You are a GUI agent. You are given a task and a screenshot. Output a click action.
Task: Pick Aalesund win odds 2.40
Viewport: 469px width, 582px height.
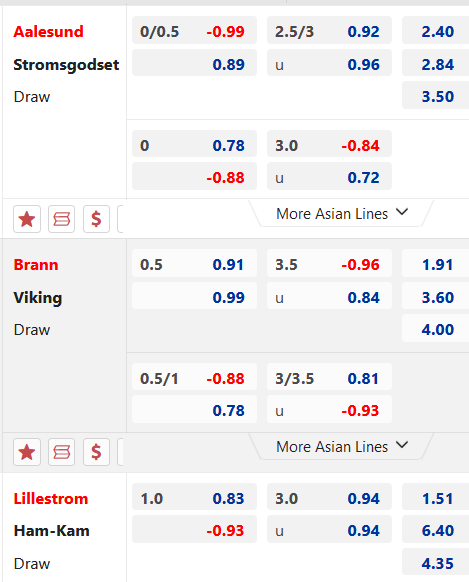click(436, 30)
